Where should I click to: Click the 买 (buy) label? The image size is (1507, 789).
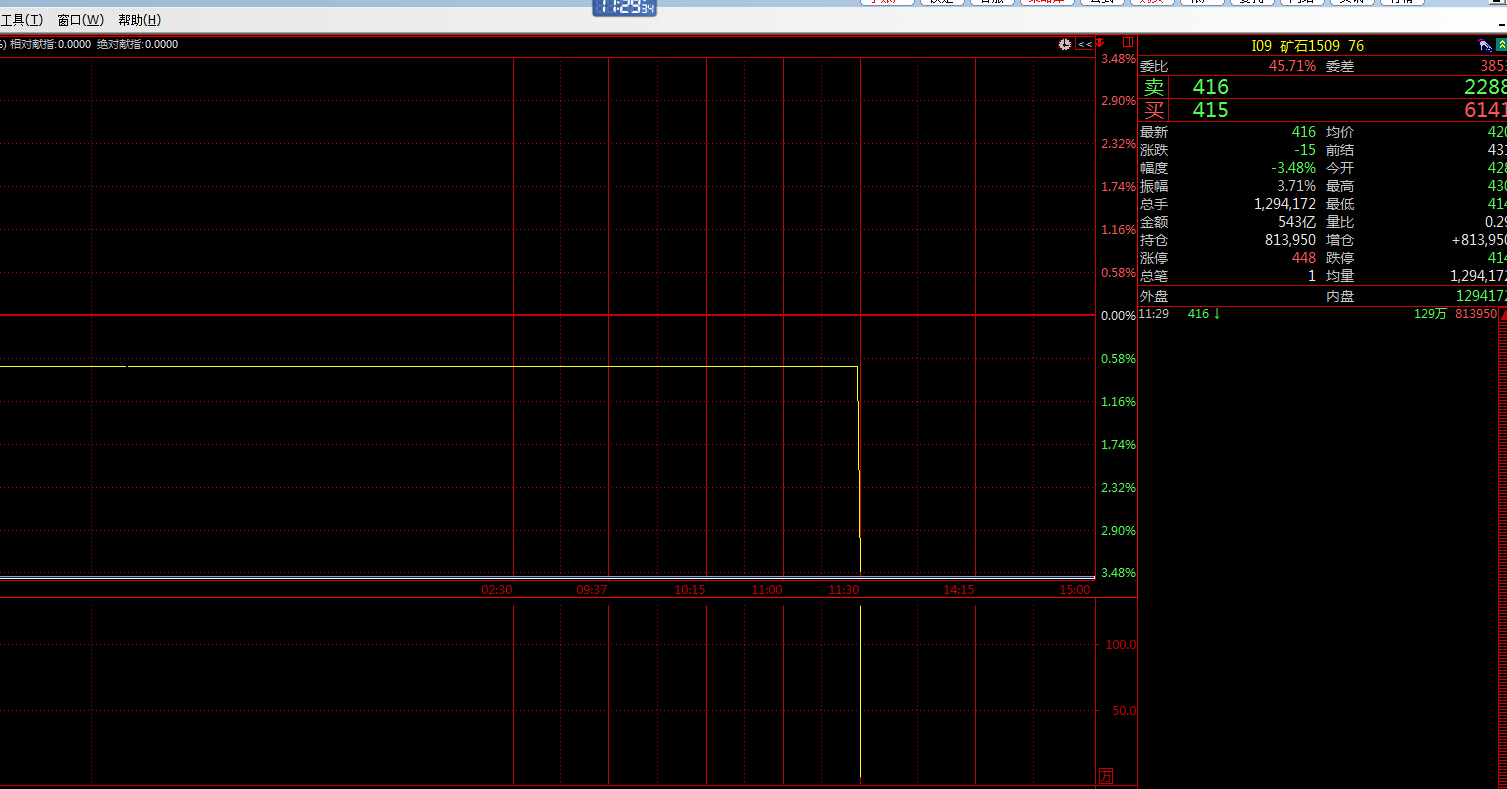(1154, 110)
